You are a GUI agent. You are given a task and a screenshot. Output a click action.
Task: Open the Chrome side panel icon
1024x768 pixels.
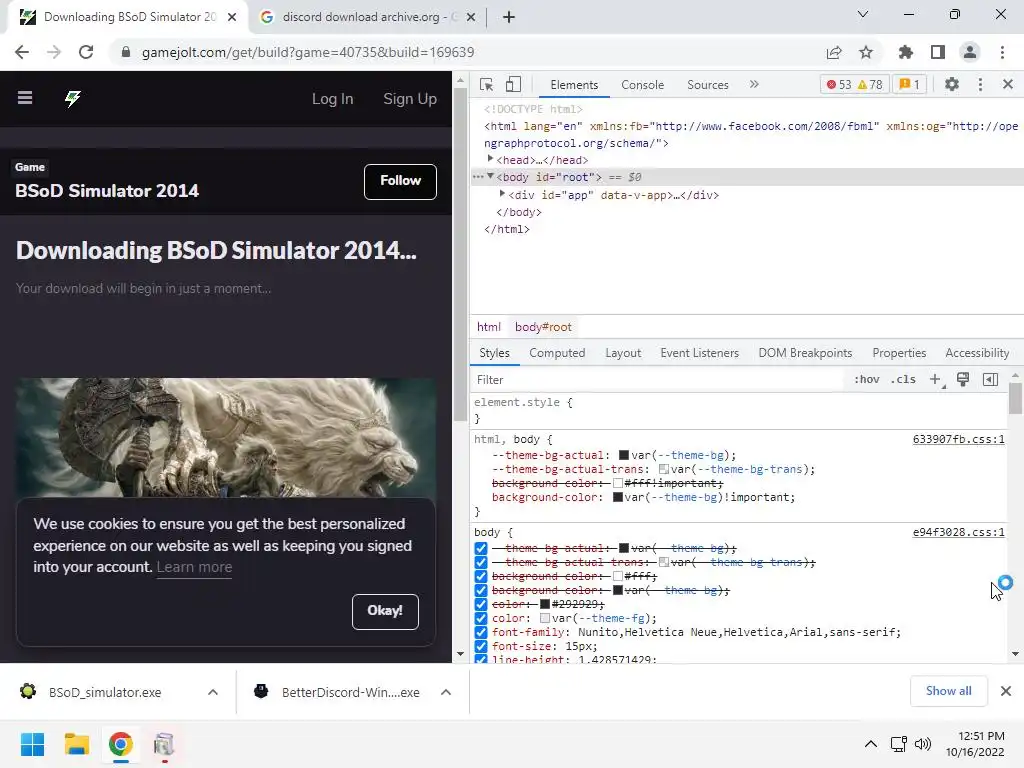[938, 52]
